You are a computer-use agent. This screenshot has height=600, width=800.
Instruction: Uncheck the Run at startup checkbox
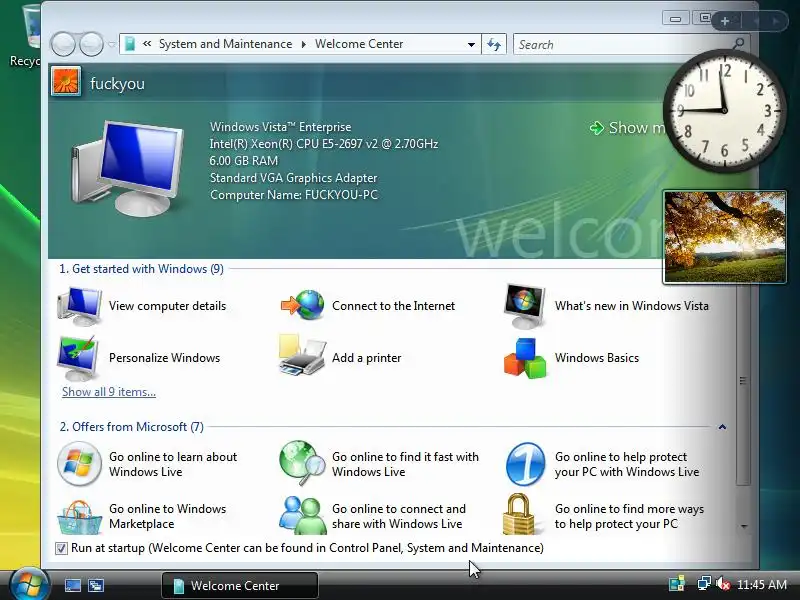coord(61,548)
